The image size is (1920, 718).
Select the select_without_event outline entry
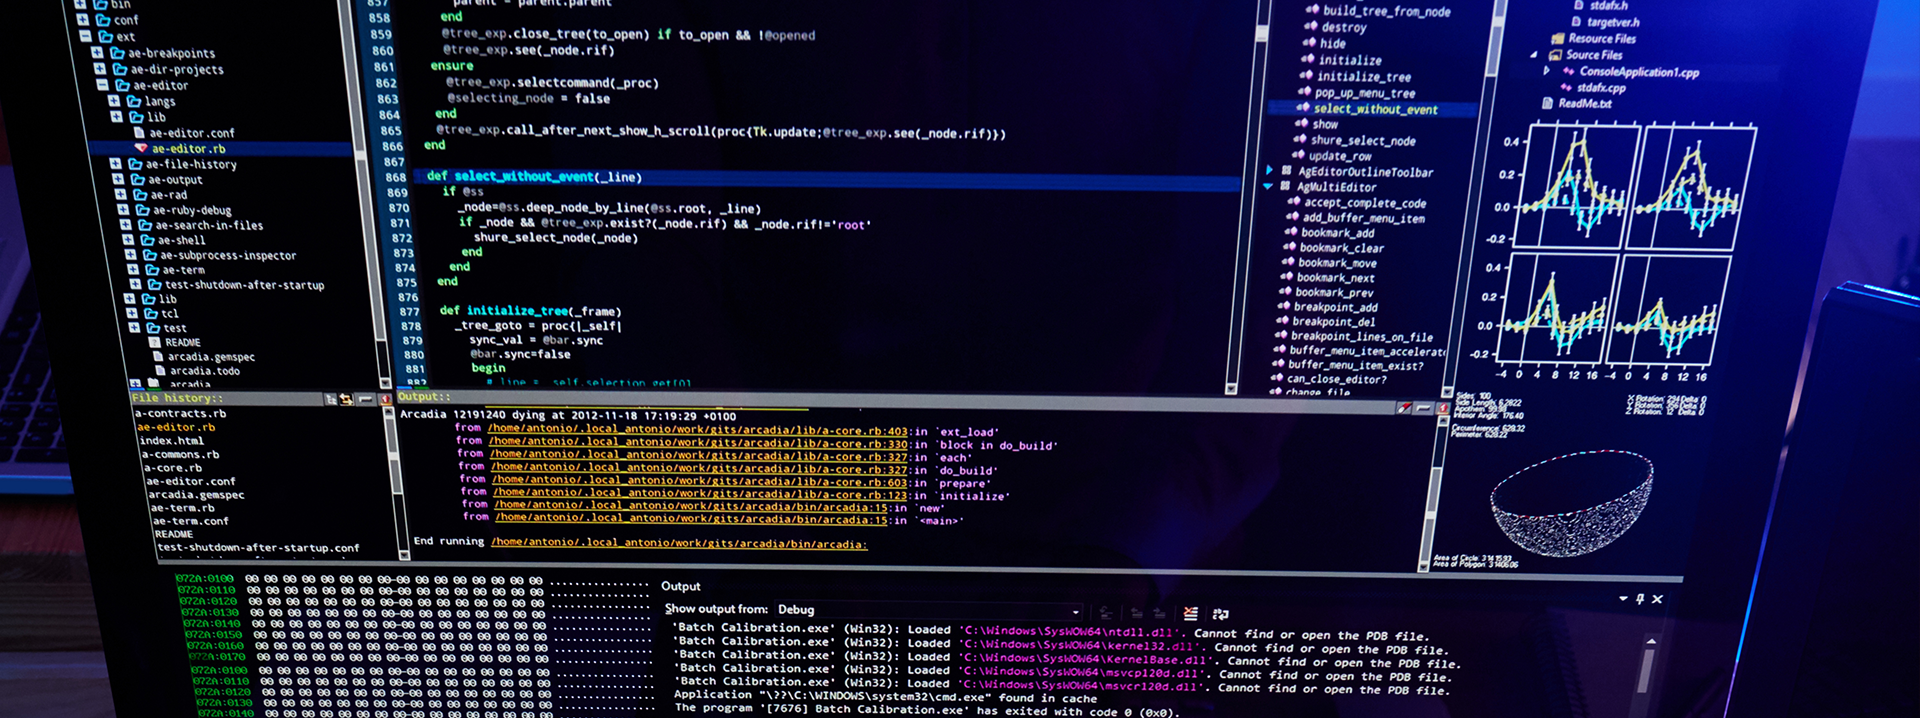(x=1375, y=109)
